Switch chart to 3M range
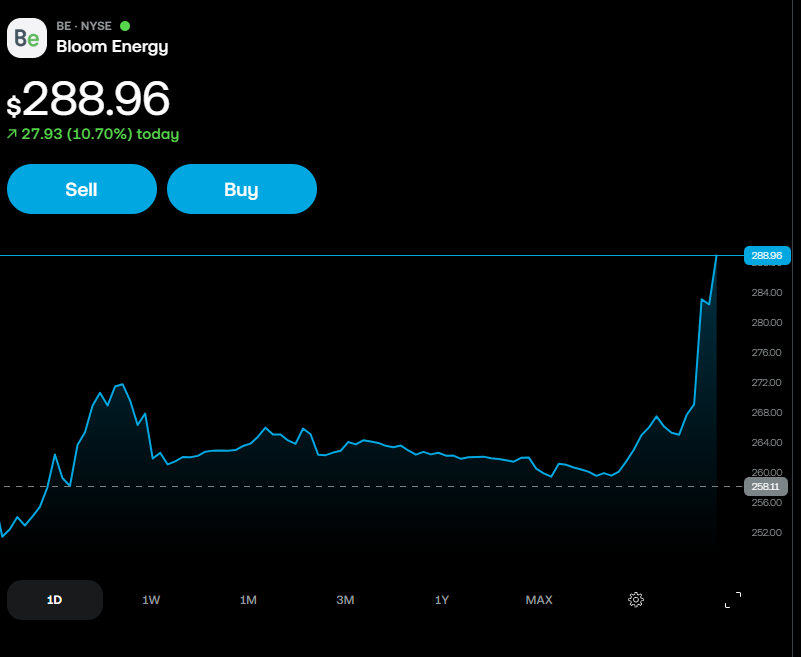 click(x=345, y=600)
